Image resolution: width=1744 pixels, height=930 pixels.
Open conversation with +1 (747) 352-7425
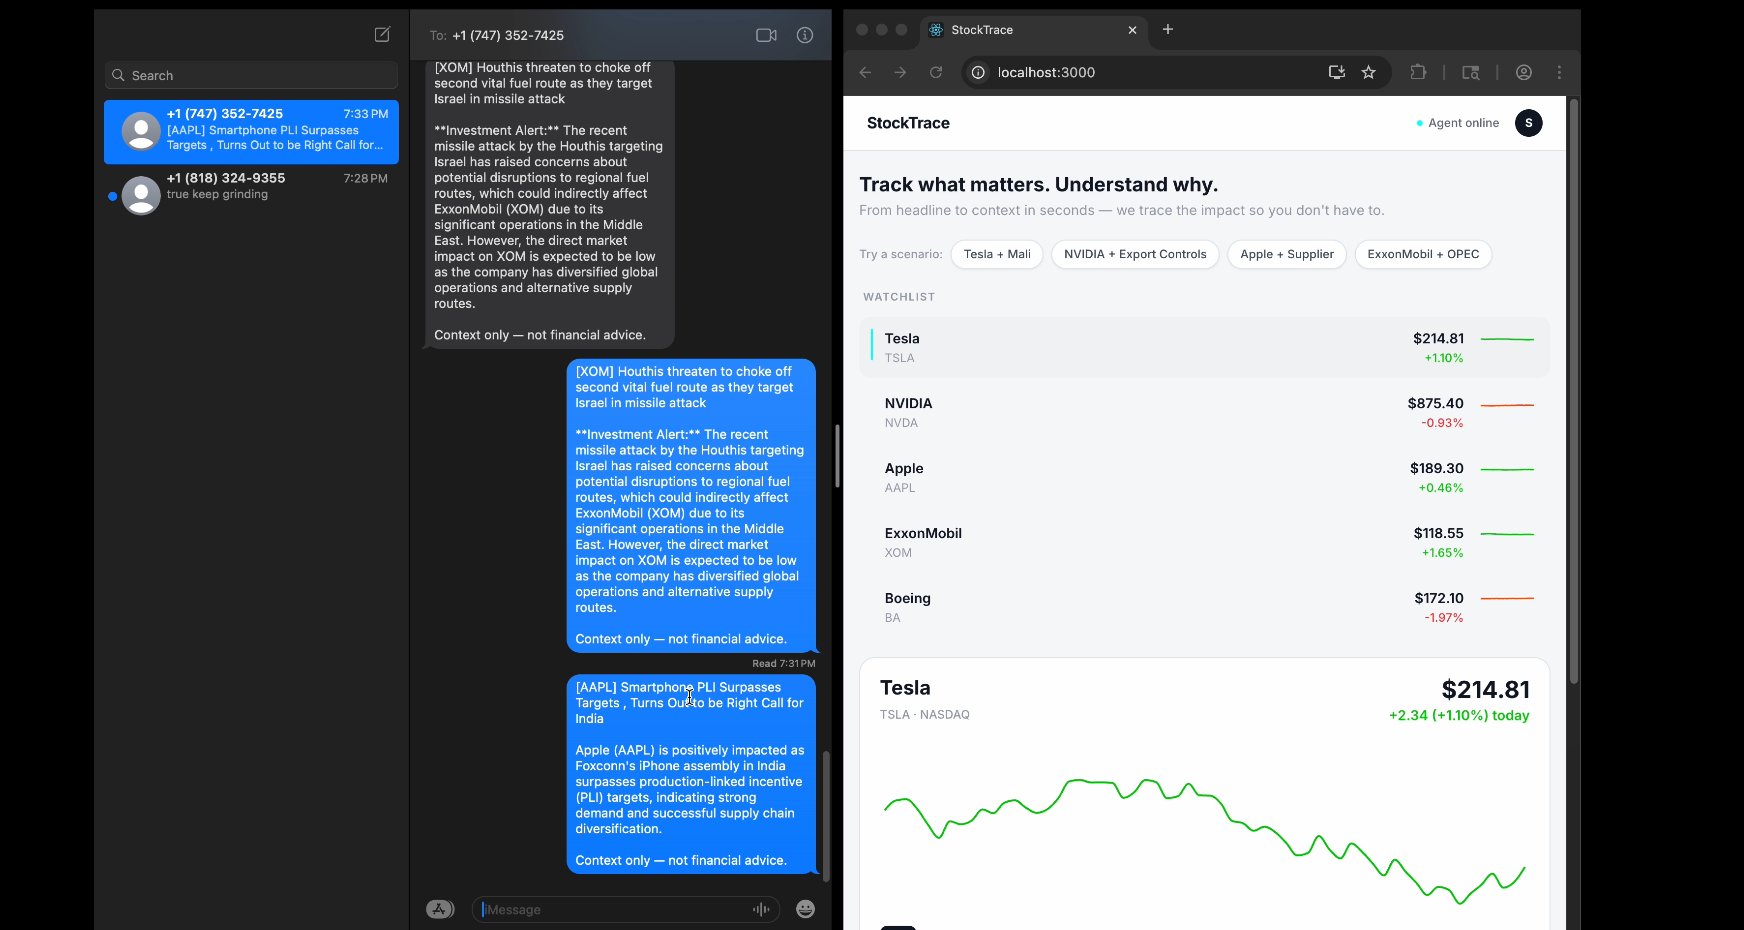pos(251,132)
